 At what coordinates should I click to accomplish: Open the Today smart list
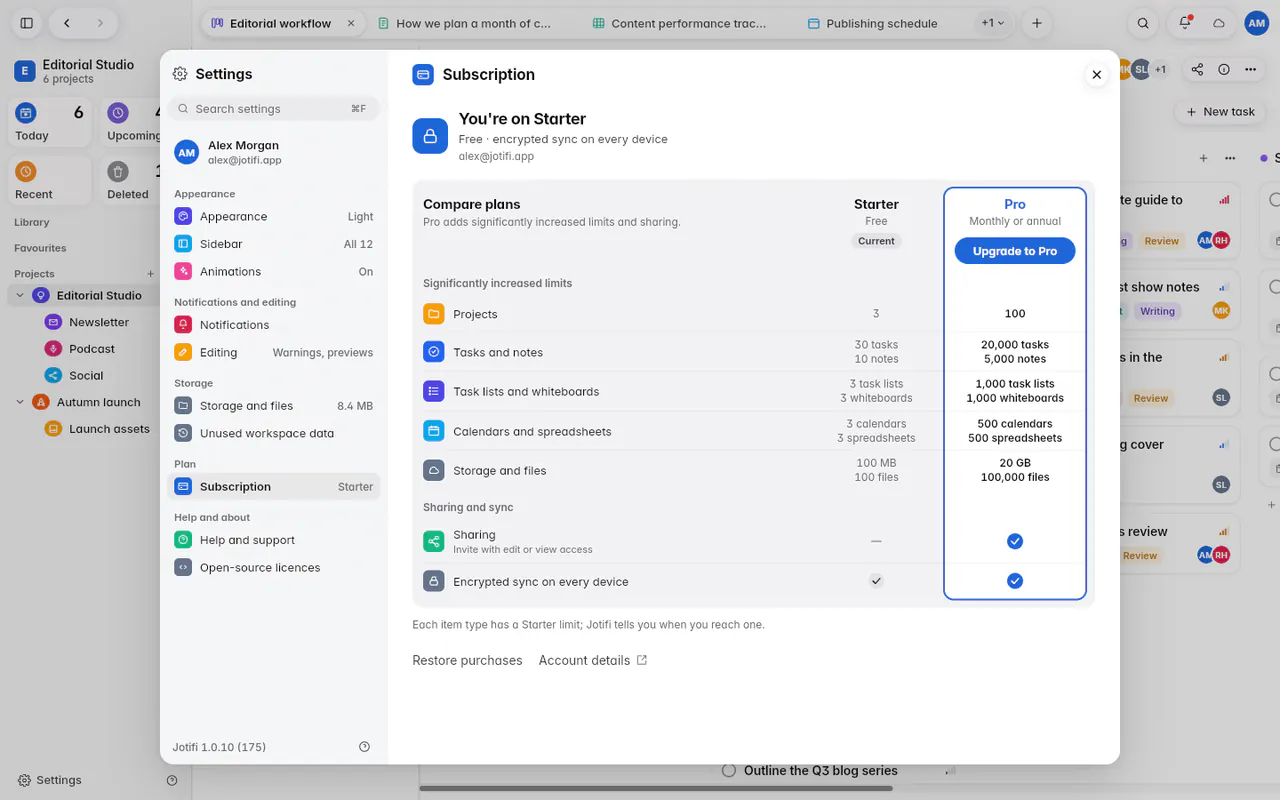50,123
